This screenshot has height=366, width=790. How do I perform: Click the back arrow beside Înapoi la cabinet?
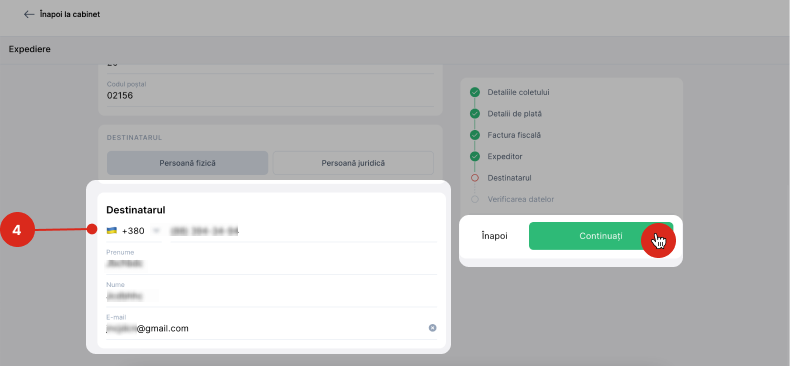point(29,15)
